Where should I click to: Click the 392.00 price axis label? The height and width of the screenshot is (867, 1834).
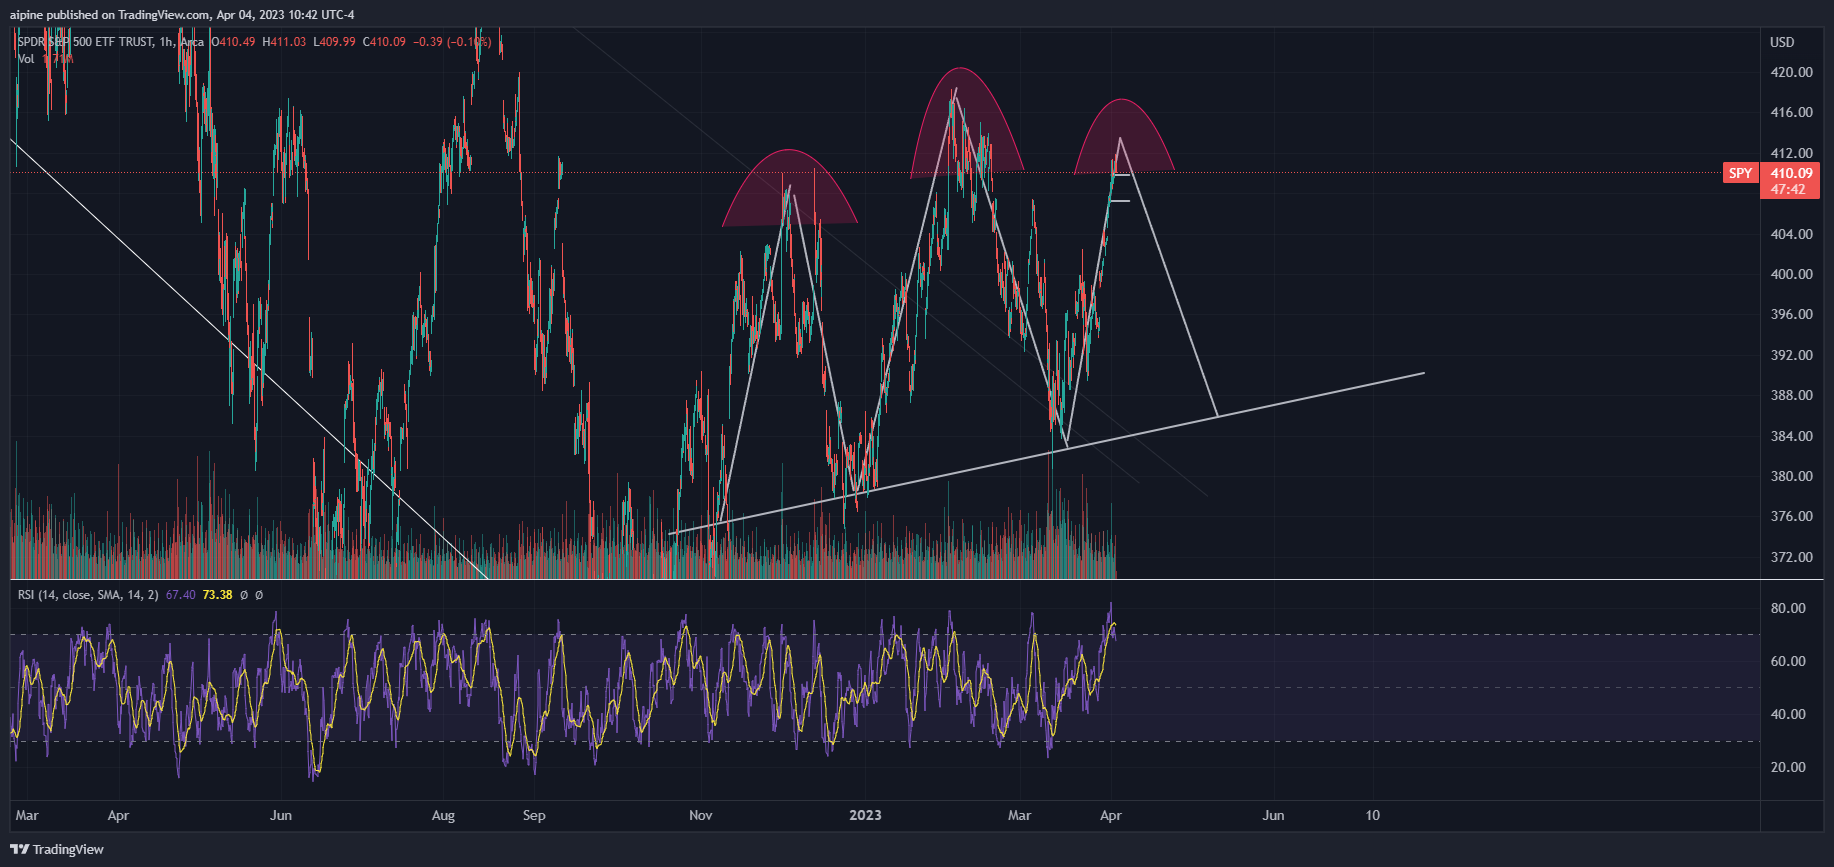pos(1791,355)
